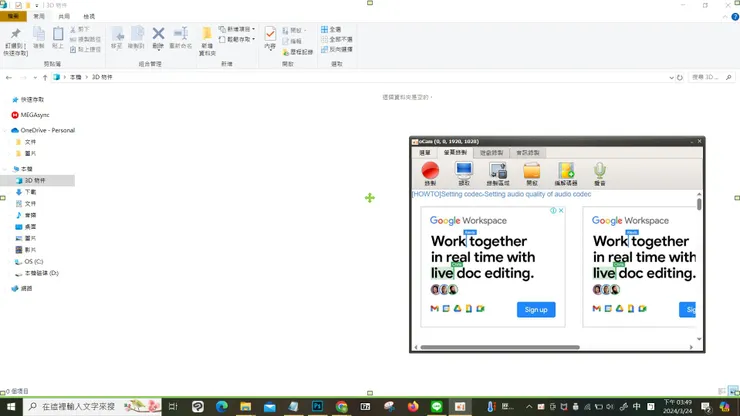The image size is (740, 416).
Task: Click the Delete X icon in ribbon
Action: (158, 38)
